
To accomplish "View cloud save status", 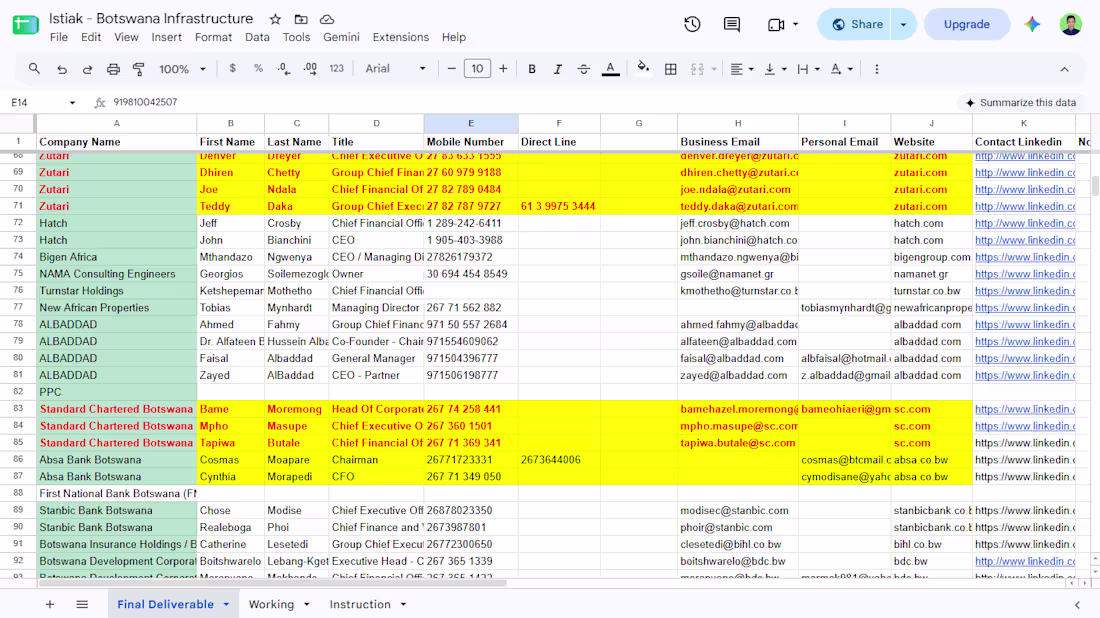I will [x=327, y=19].
